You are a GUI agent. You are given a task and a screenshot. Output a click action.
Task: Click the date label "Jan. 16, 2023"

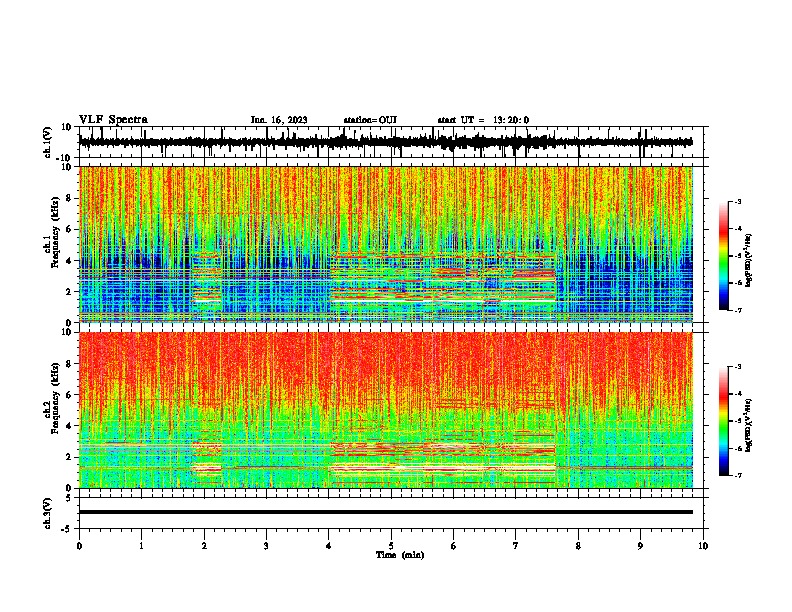coord(279,120)
